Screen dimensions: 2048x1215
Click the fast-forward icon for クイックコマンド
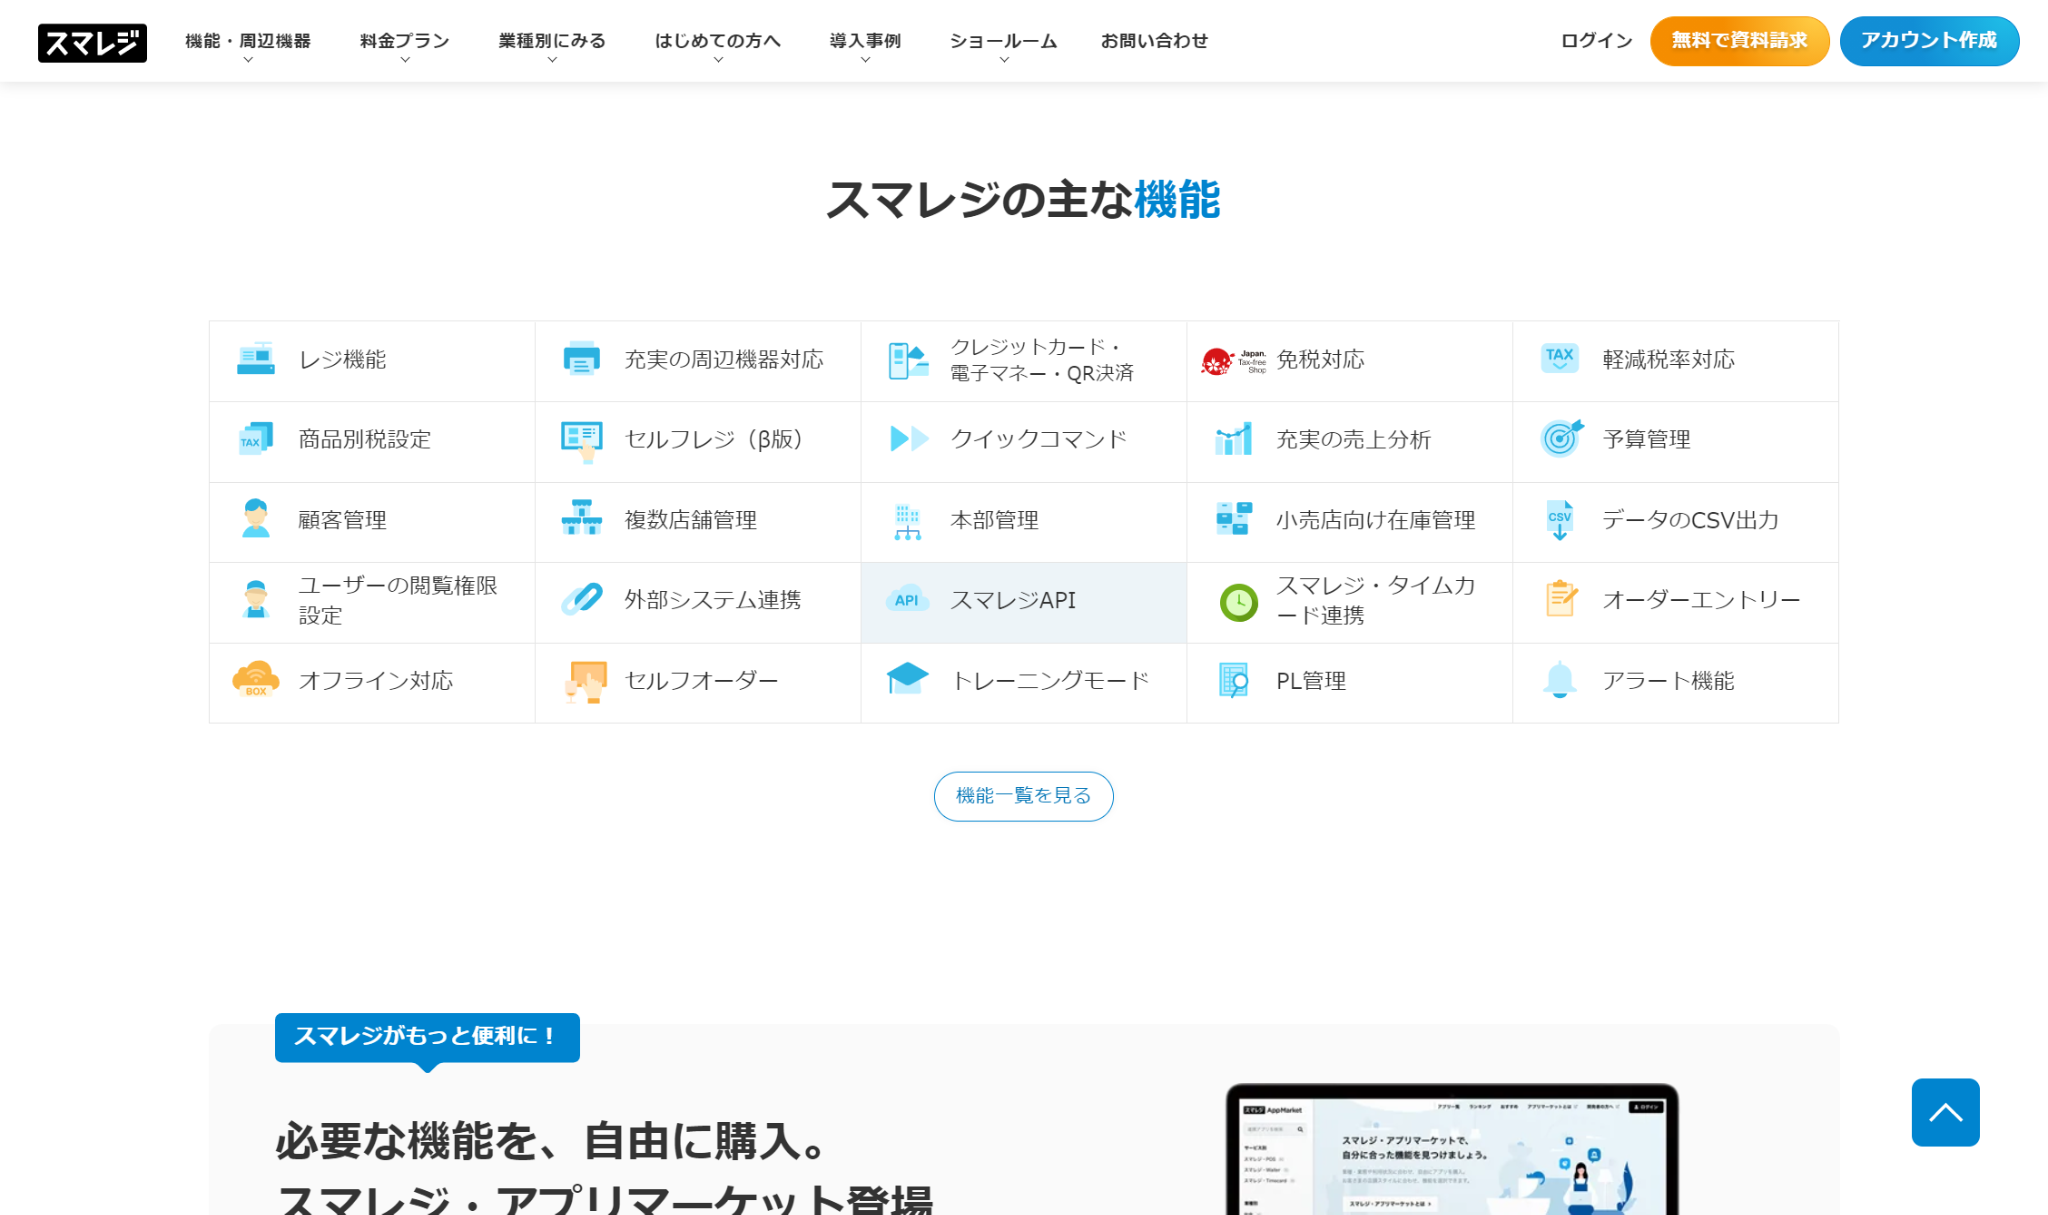(x=909, y=439)
